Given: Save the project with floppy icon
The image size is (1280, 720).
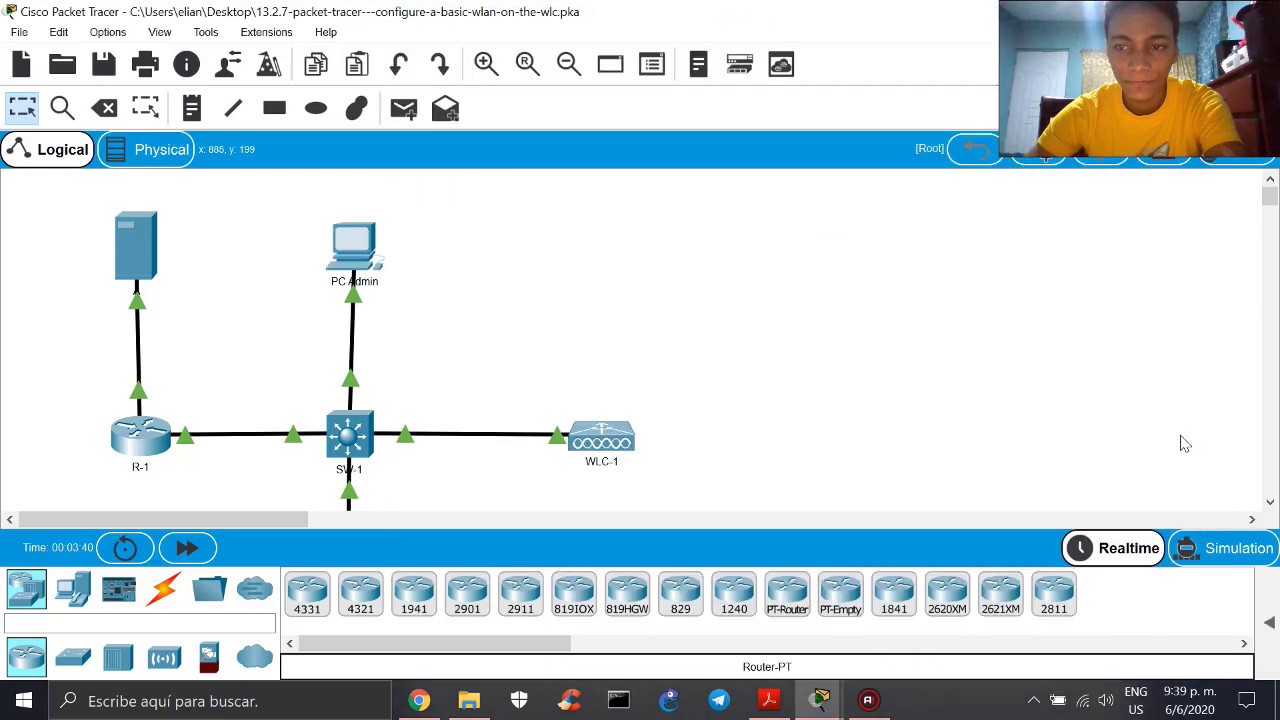Looking at the screenshot, I should (x=104, y=65).
